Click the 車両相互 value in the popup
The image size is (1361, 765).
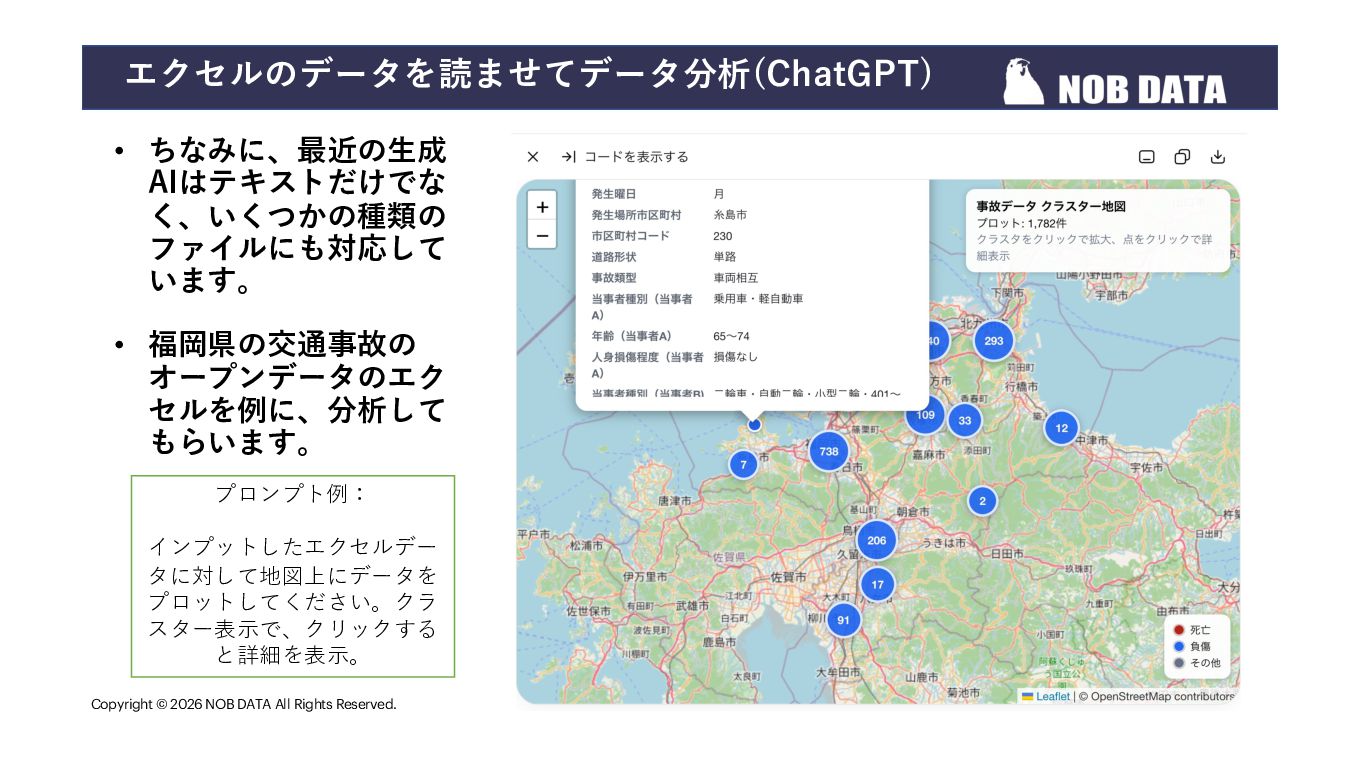pos(736,278)
